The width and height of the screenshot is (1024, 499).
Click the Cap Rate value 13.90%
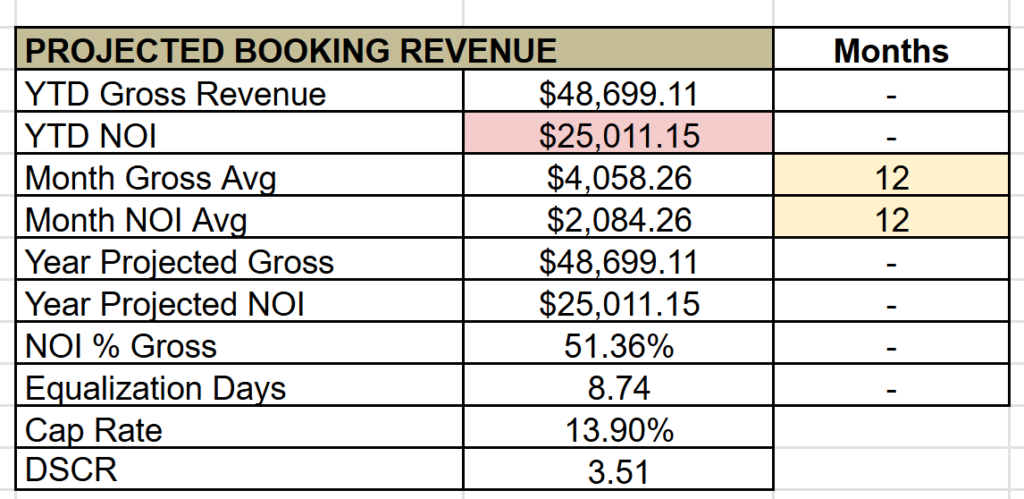tap(618, 430)
